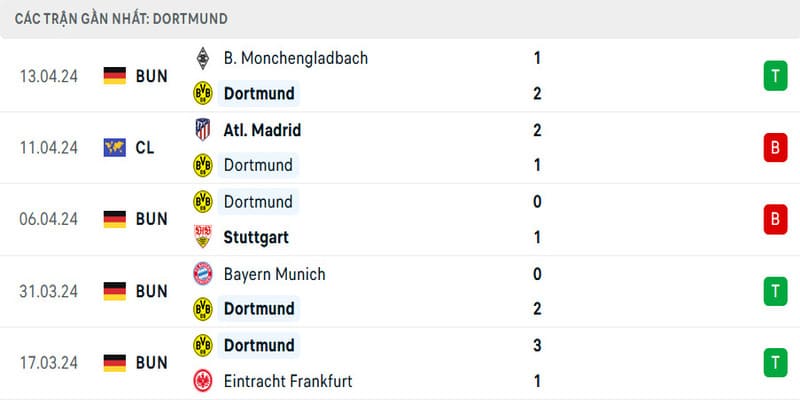Image resolution: width=800 pixels, height=400 pixels.
Task: Open the Bayern Munich team link
Action: click(x=274, y=274)
